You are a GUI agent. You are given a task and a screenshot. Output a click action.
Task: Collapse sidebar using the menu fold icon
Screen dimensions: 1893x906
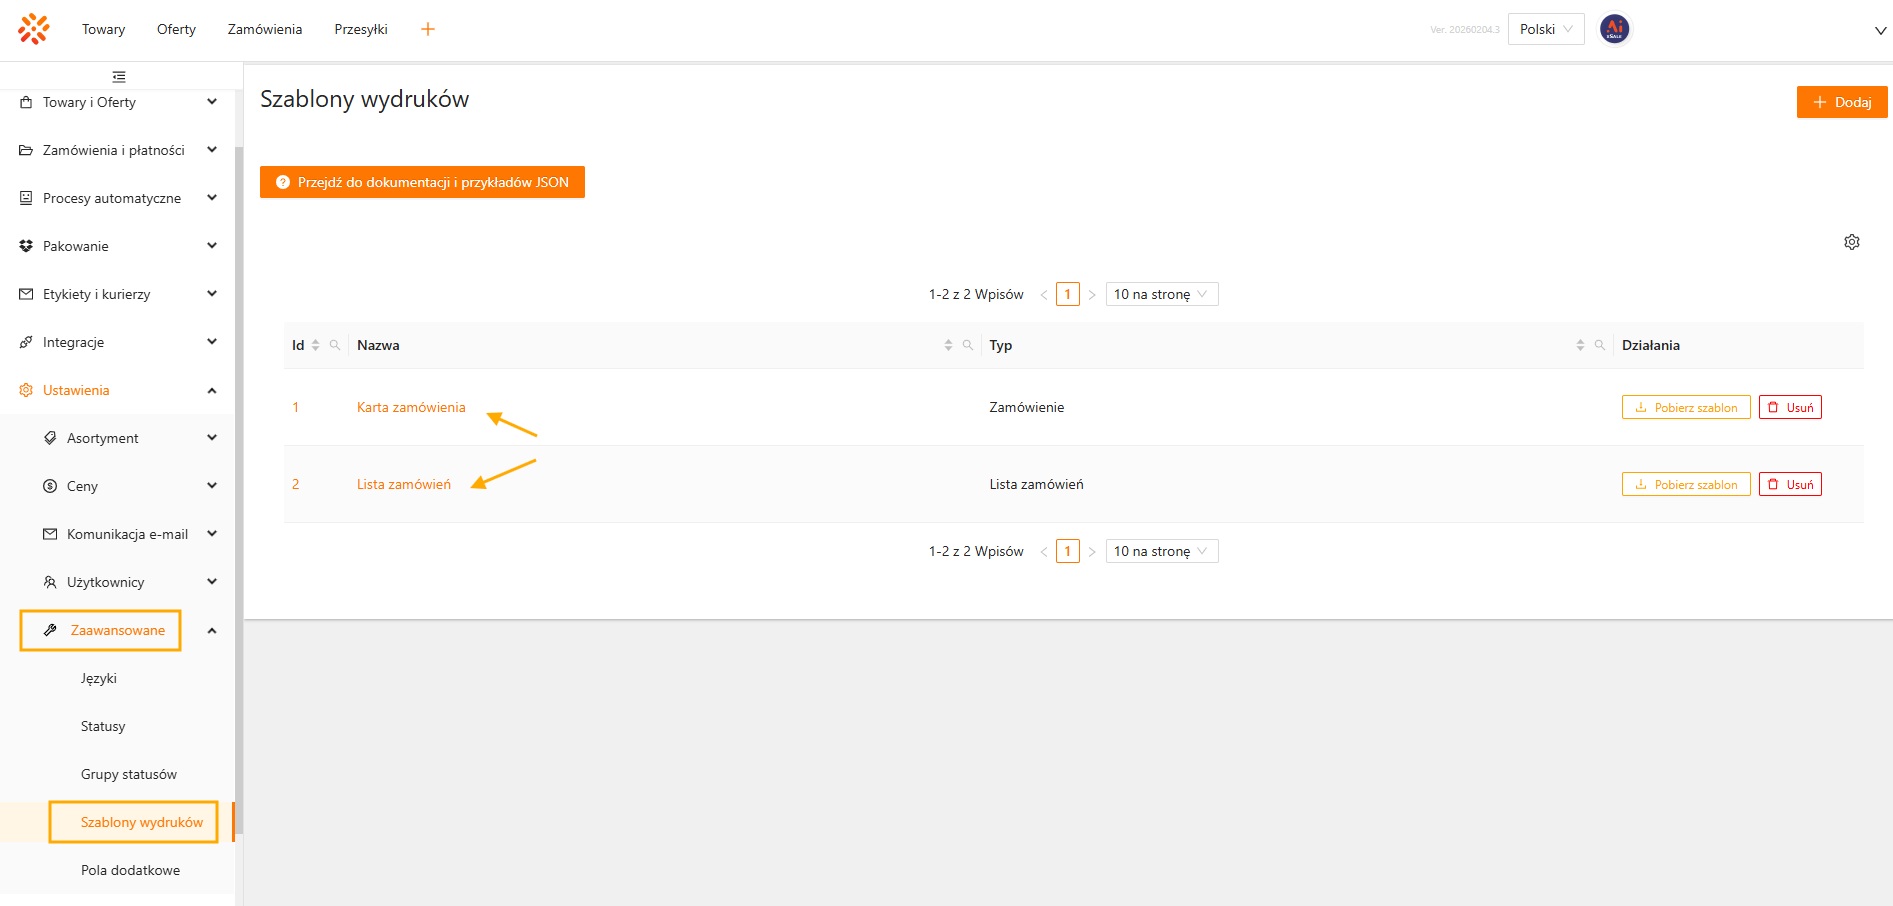click(x=119, y=77)
